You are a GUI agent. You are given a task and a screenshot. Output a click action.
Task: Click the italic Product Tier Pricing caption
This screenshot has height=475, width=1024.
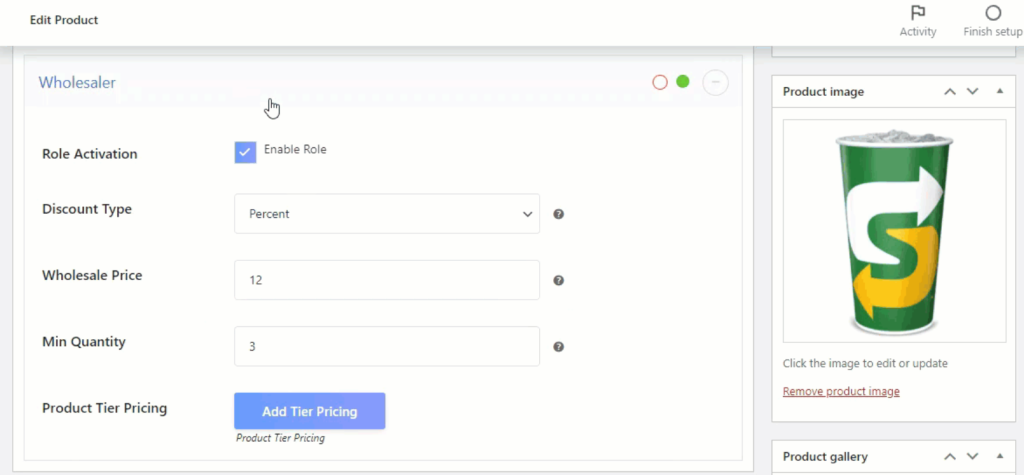point(280,438)
